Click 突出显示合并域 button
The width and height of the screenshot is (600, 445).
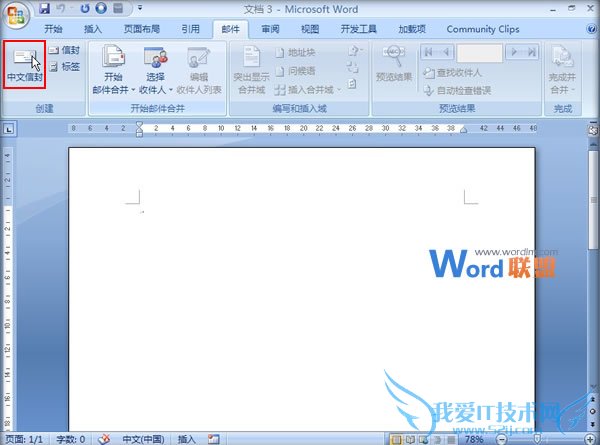pyautogui.click(x=251, y=69)
